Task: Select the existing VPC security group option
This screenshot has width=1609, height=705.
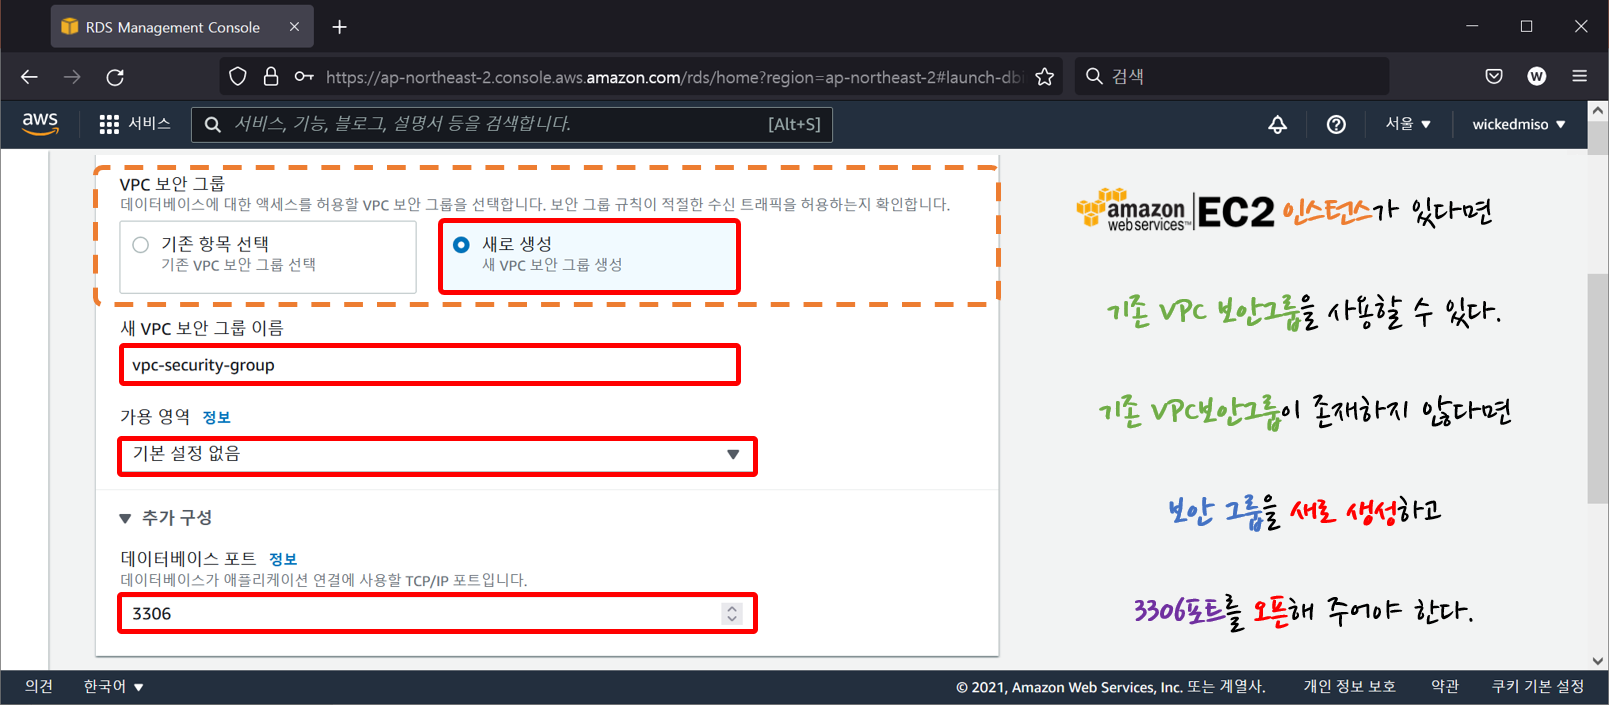Action: click(x=268, y=257)
